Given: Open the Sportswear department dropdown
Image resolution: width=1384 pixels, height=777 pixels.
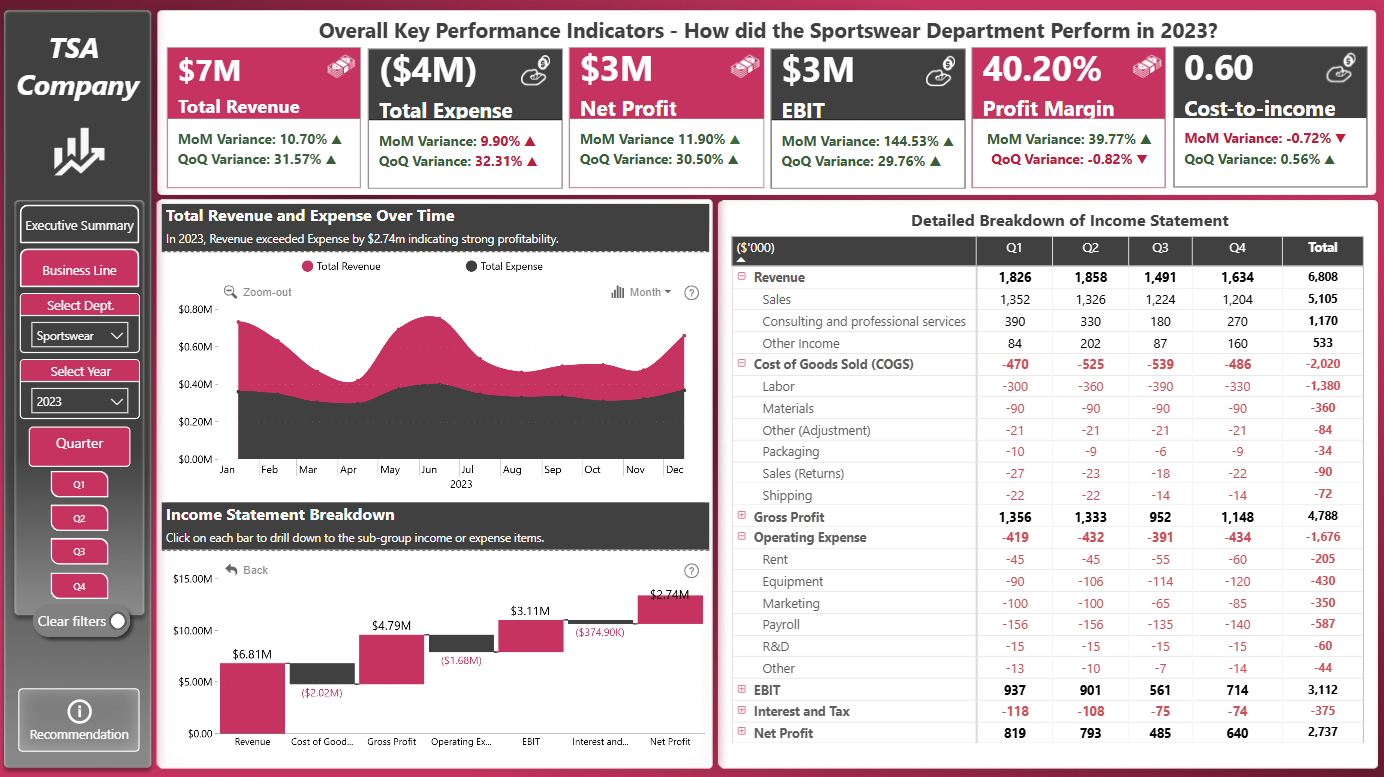Looking at the screenshot, I should pyautogui.click(x=80, y=336).
